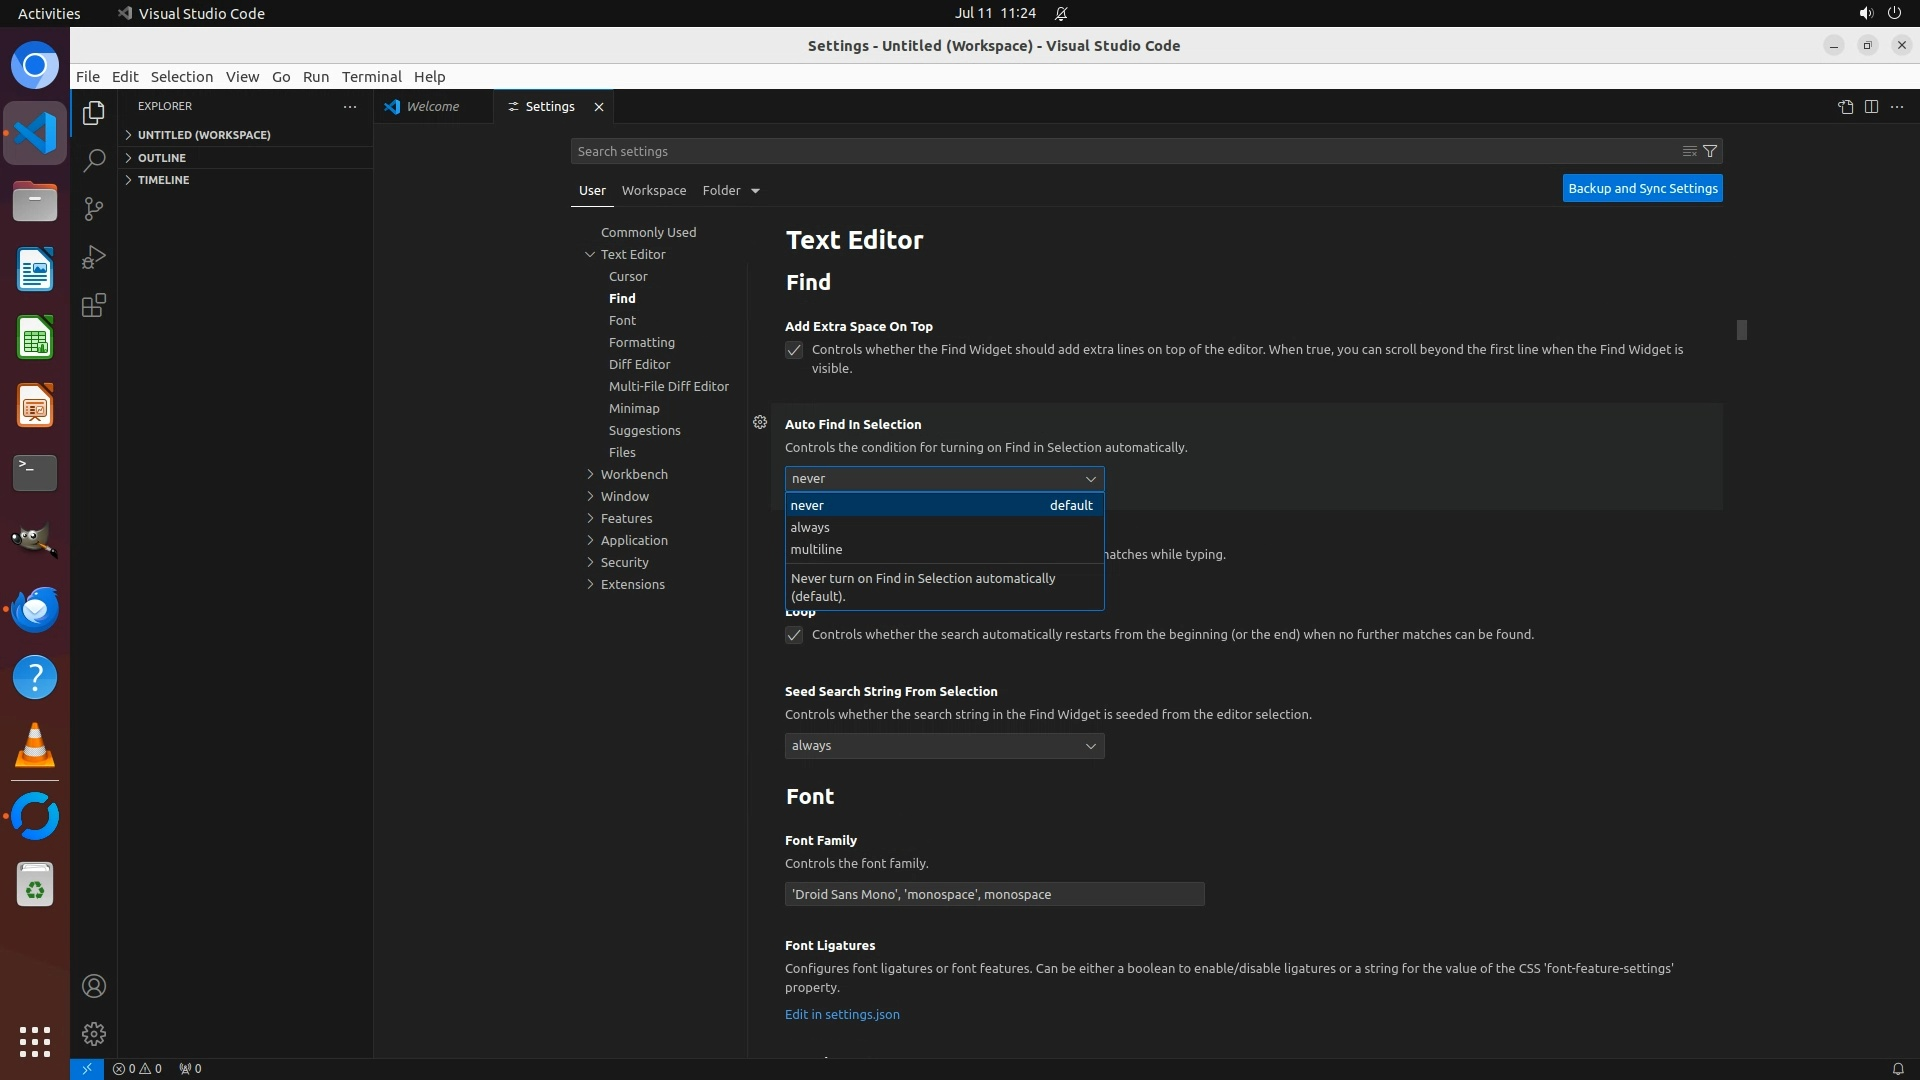Image resolution: width=1920 pixels, height=1080 pixels.
Task: Click the Split Editor Right icon
Action: pyautogui.click(x=1871, y=107)
